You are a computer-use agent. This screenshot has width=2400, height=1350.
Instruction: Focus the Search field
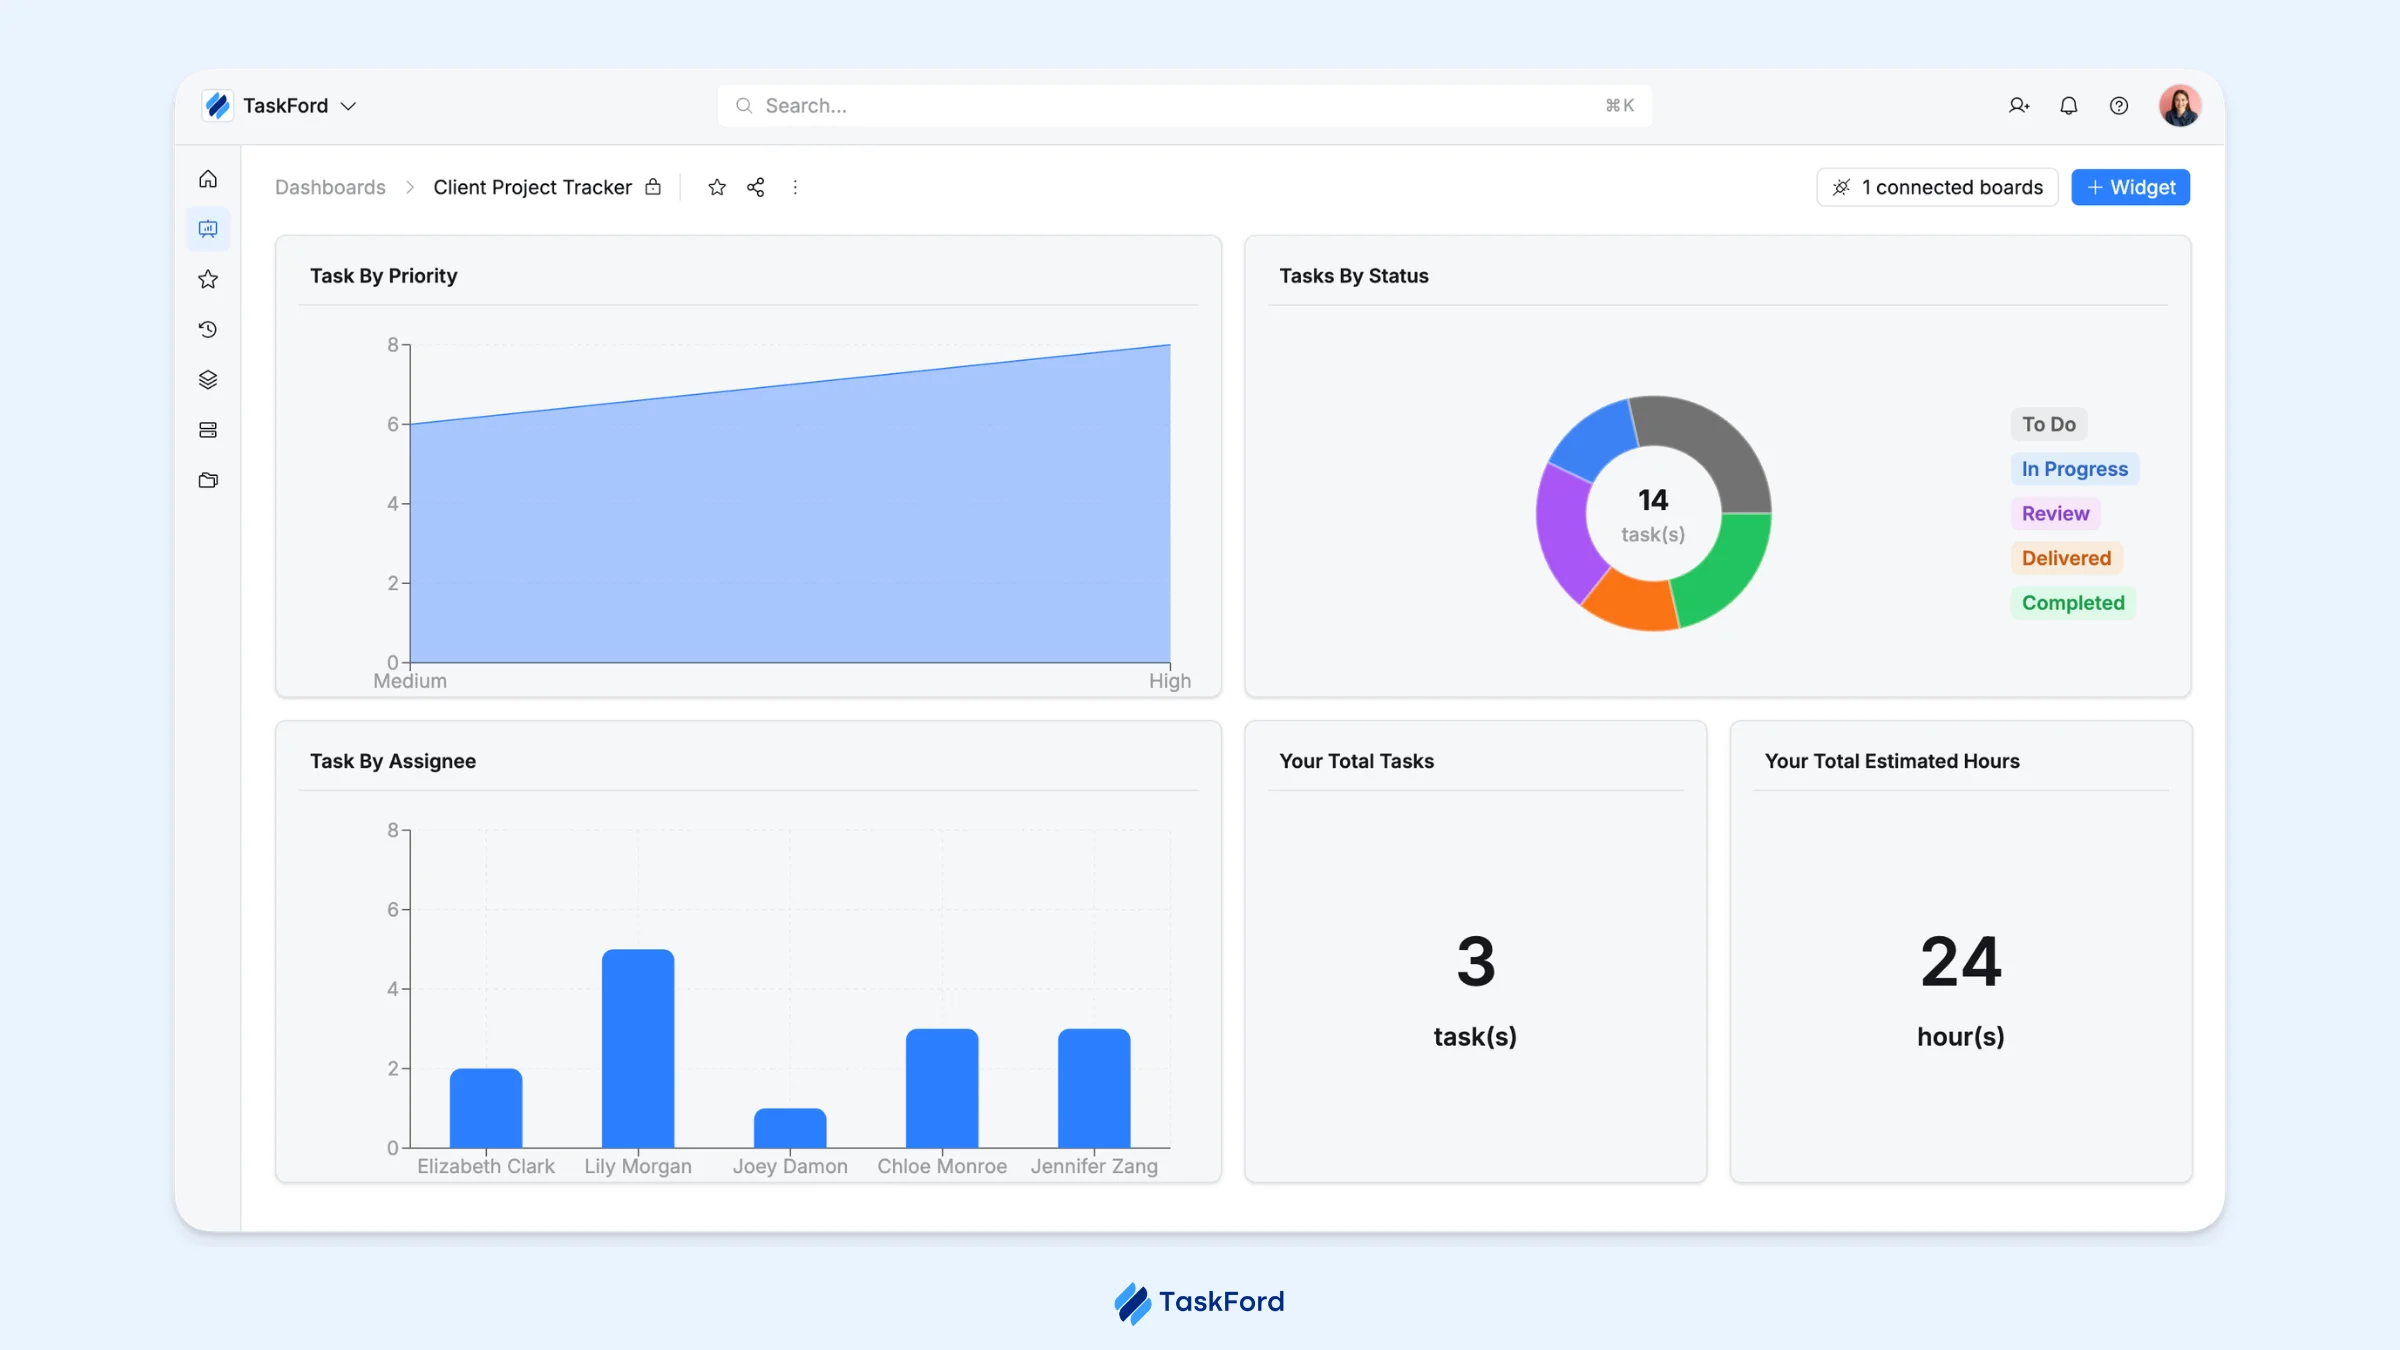pyautogui.click(x=1185, y=105)
